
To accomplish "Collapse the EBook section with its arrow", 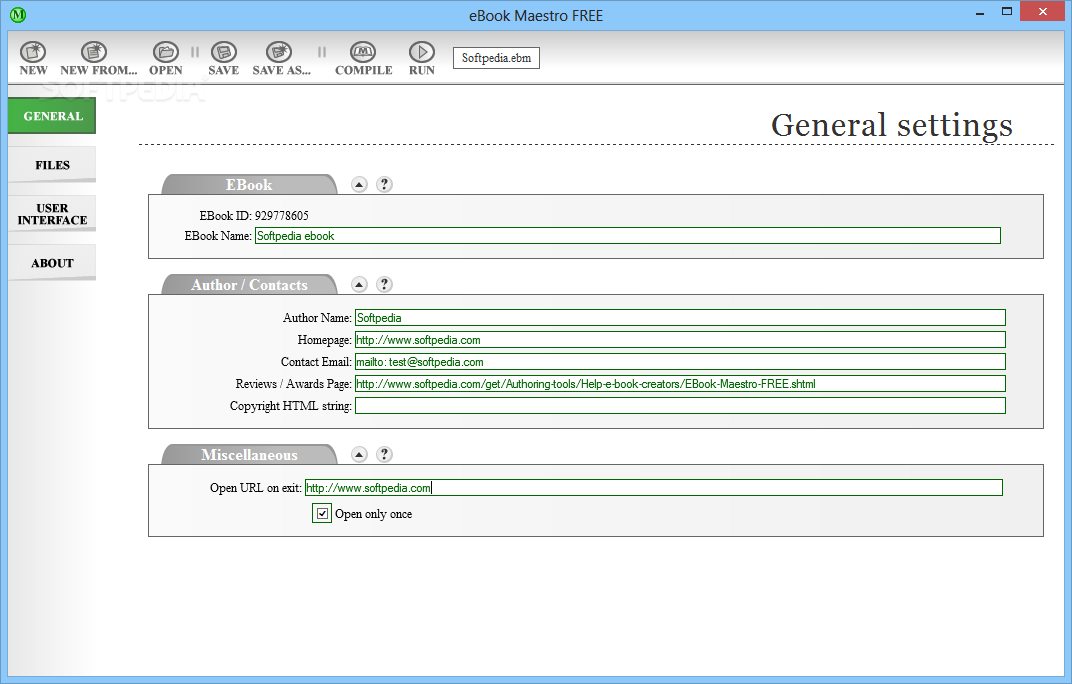I will click(x=359, y=184).
